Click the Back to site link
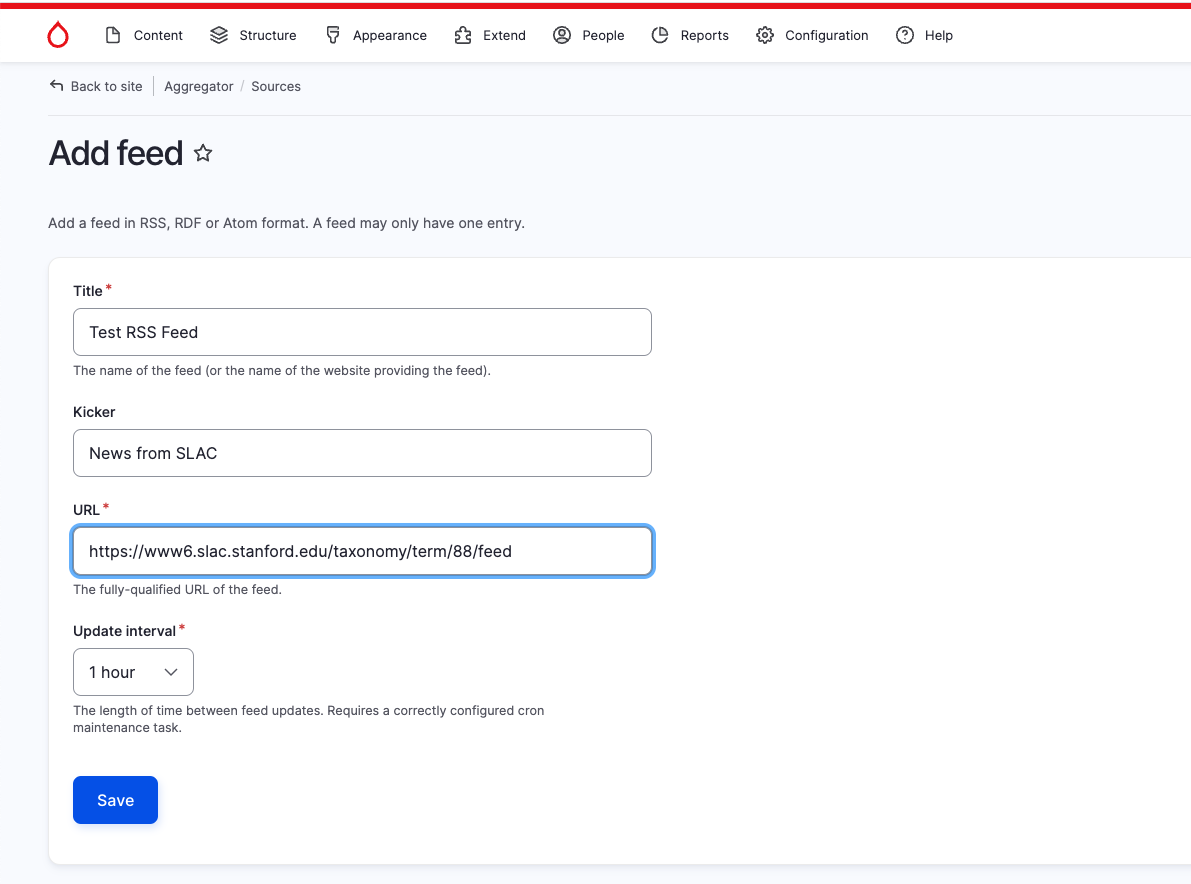Viewport: 1191px width, 884px height. tap(105, 86)
